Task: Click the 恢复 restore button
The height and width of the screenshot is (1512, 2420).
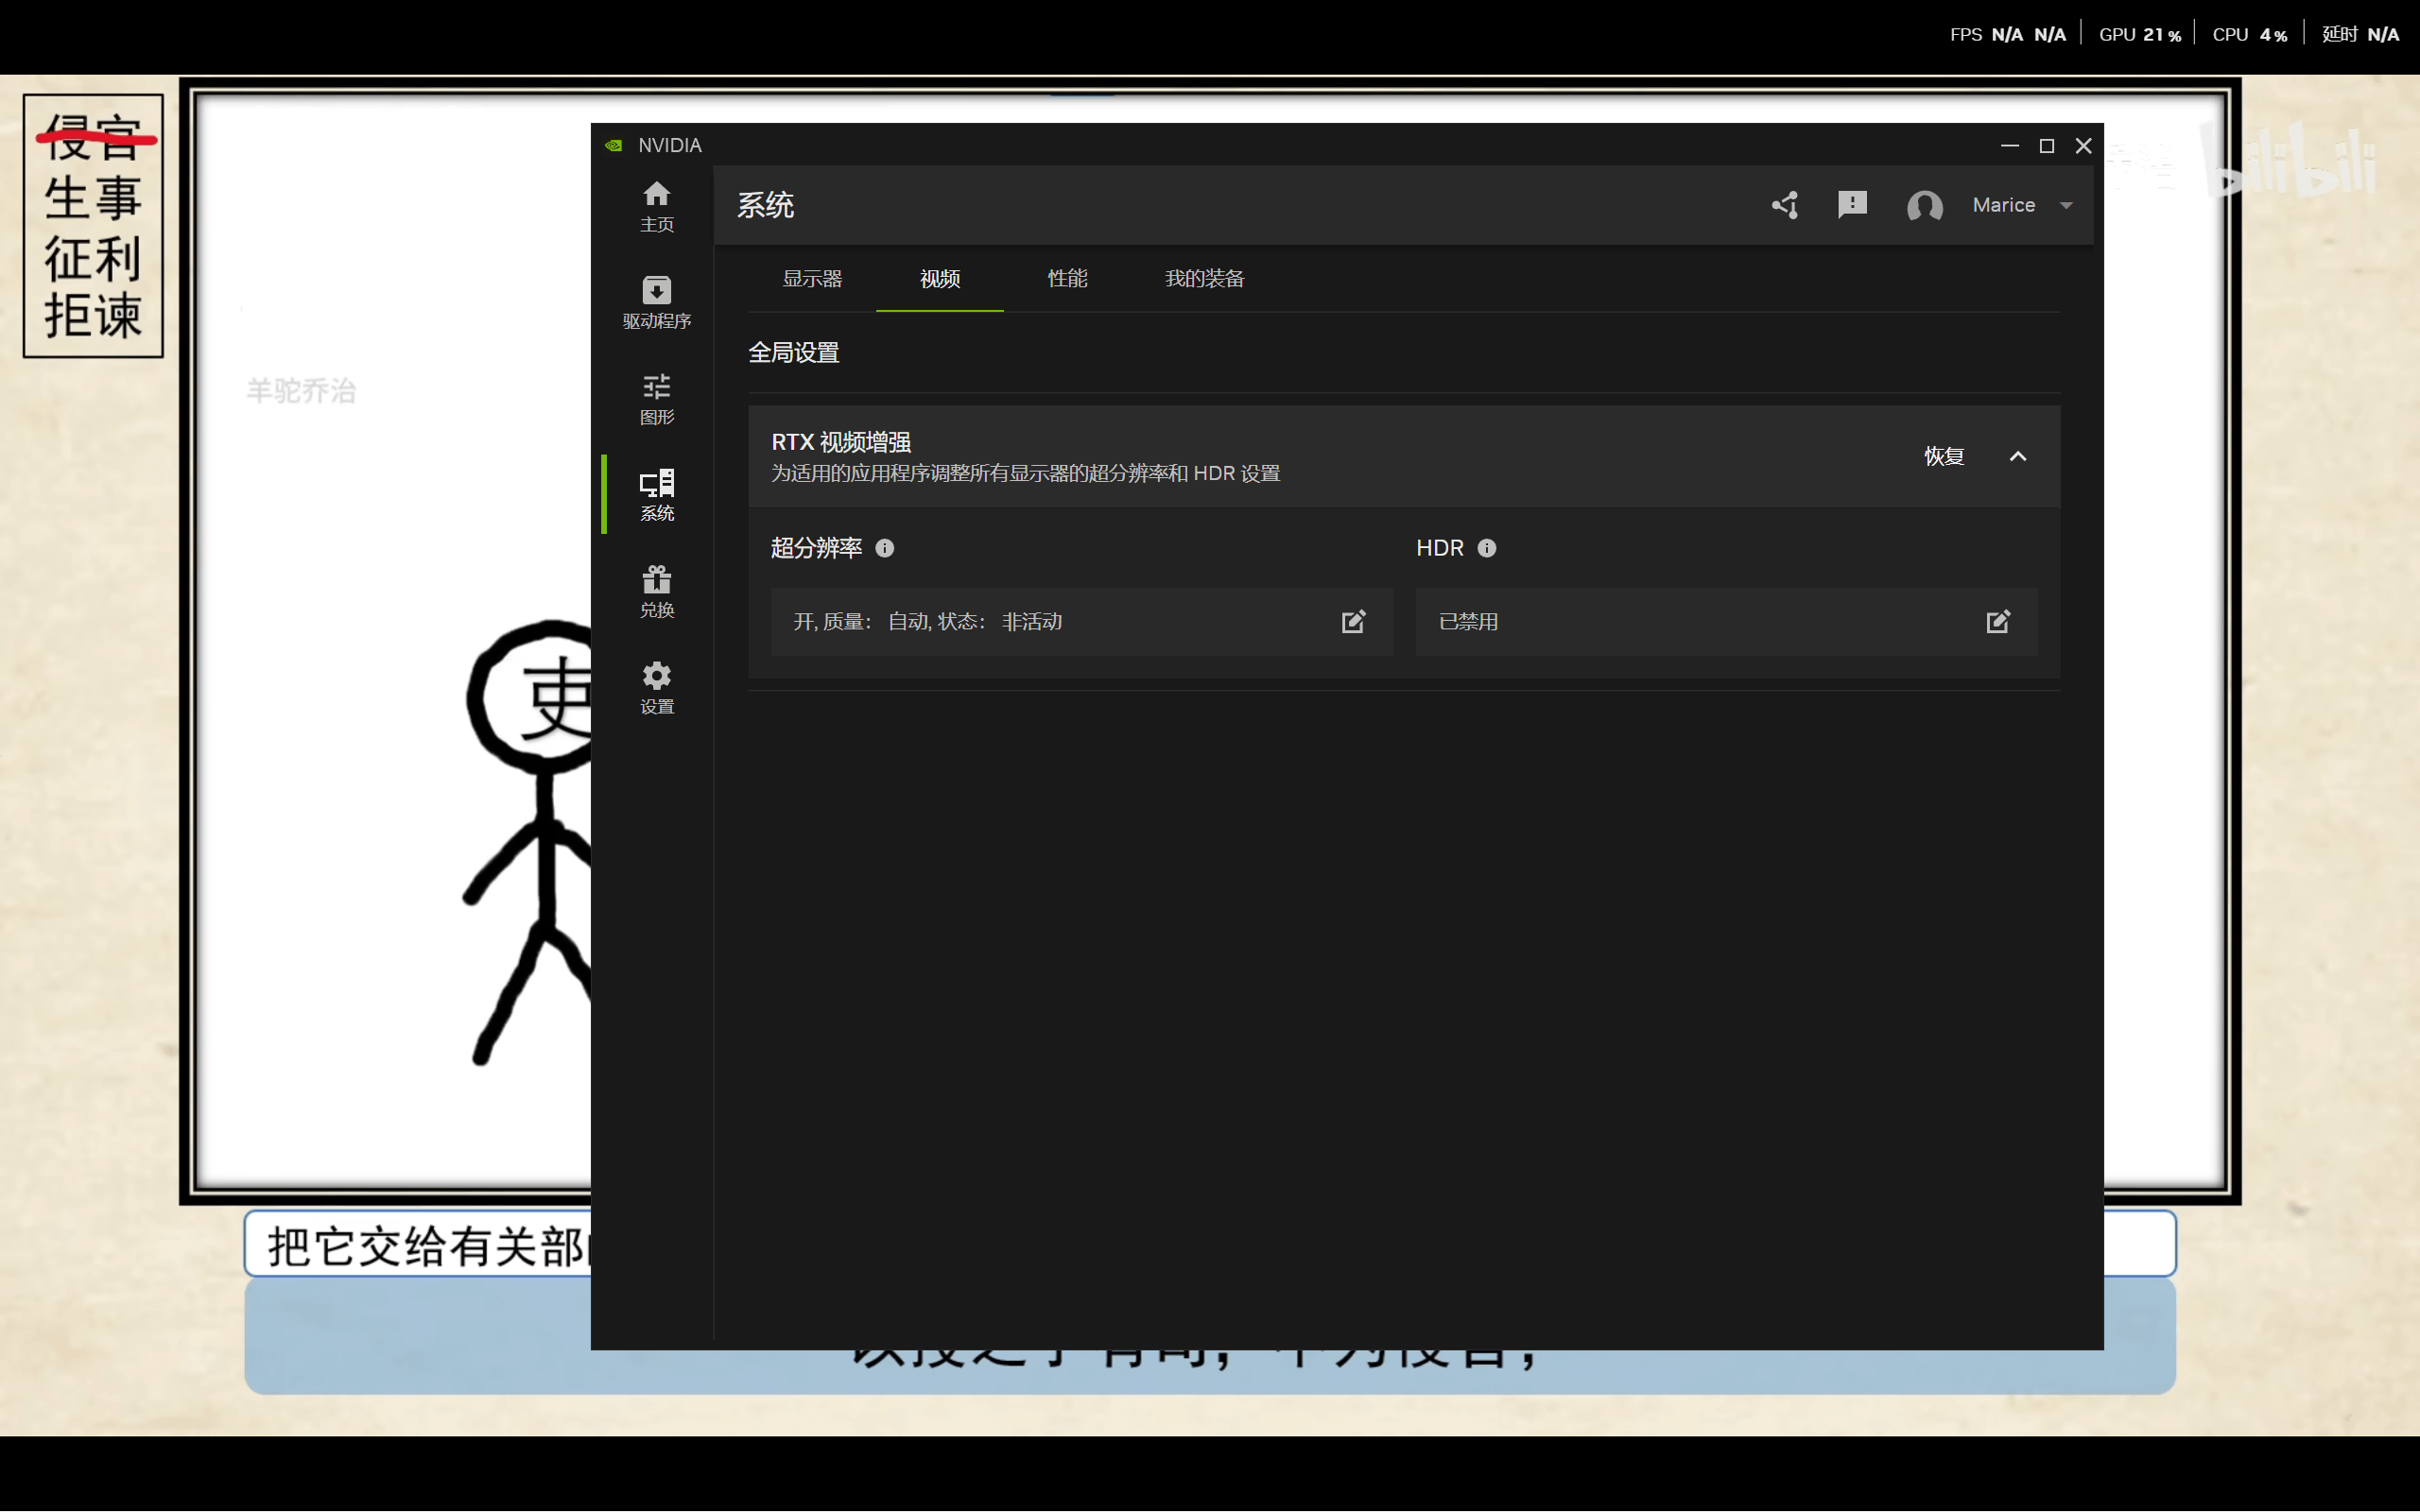Action: pos(1944,457)
